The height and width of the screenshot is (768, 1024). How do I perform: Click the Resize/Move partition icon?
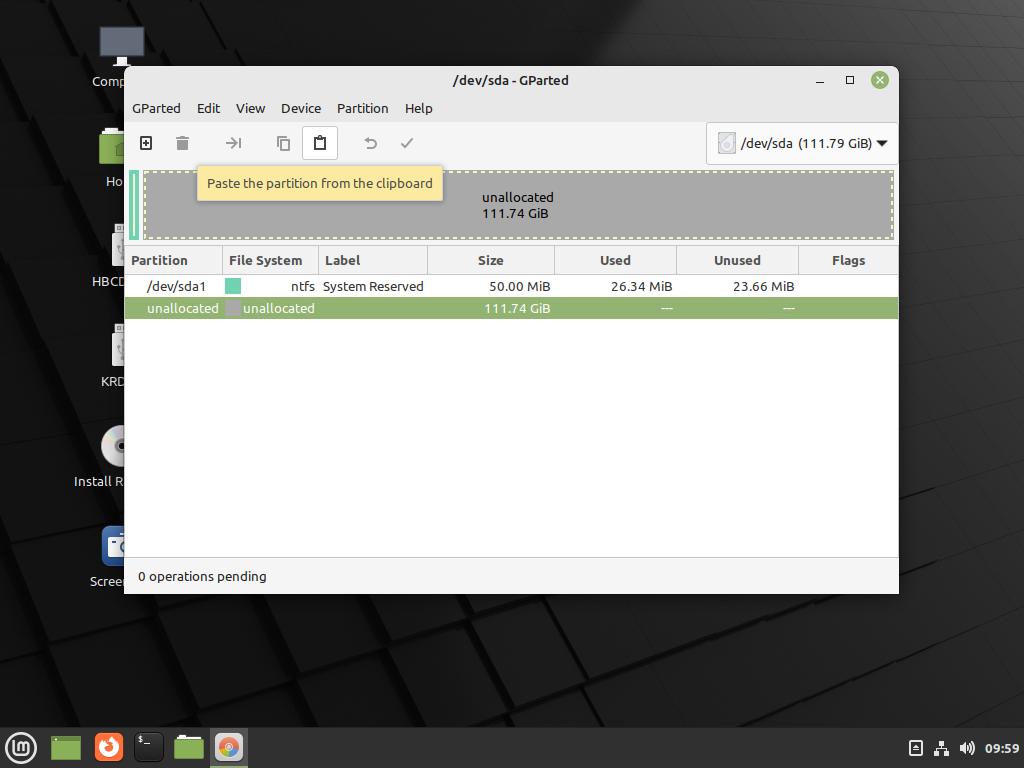coord(233,143)
